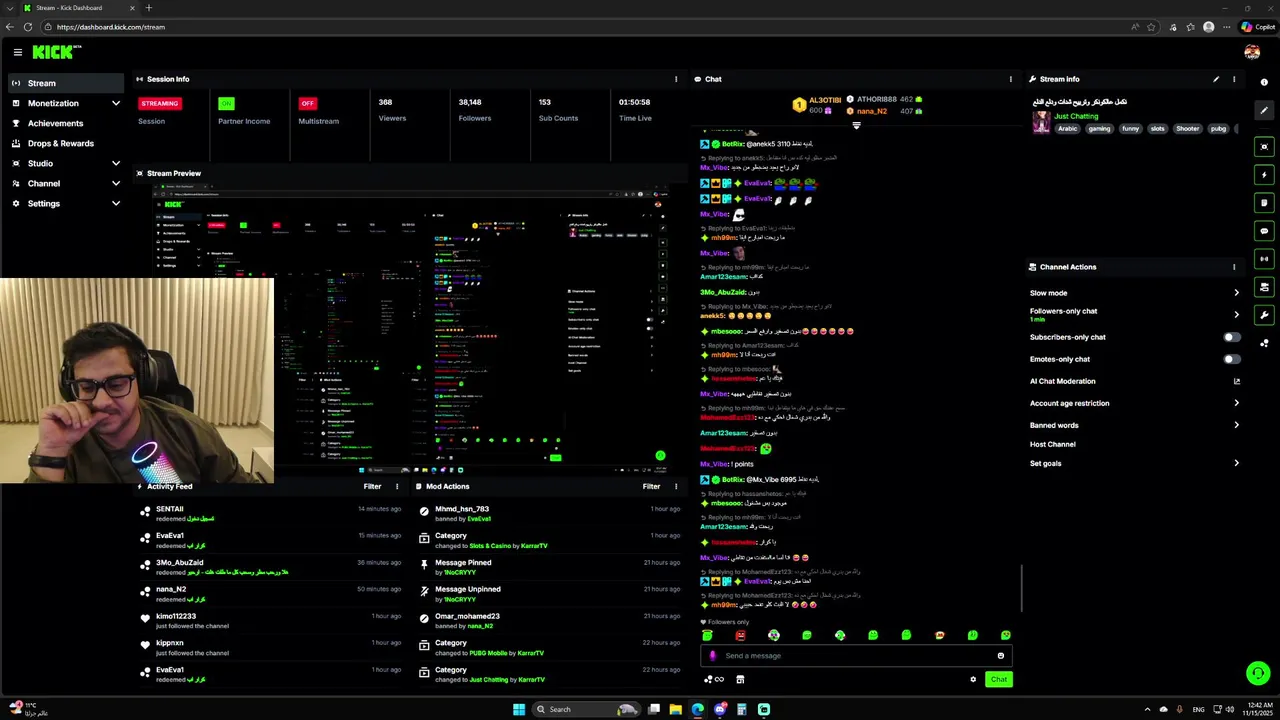The width and height of the screenshot is (1280, 720).
Task: Click the stream category thumbnail image
Action: click(x=1041, y=121)
